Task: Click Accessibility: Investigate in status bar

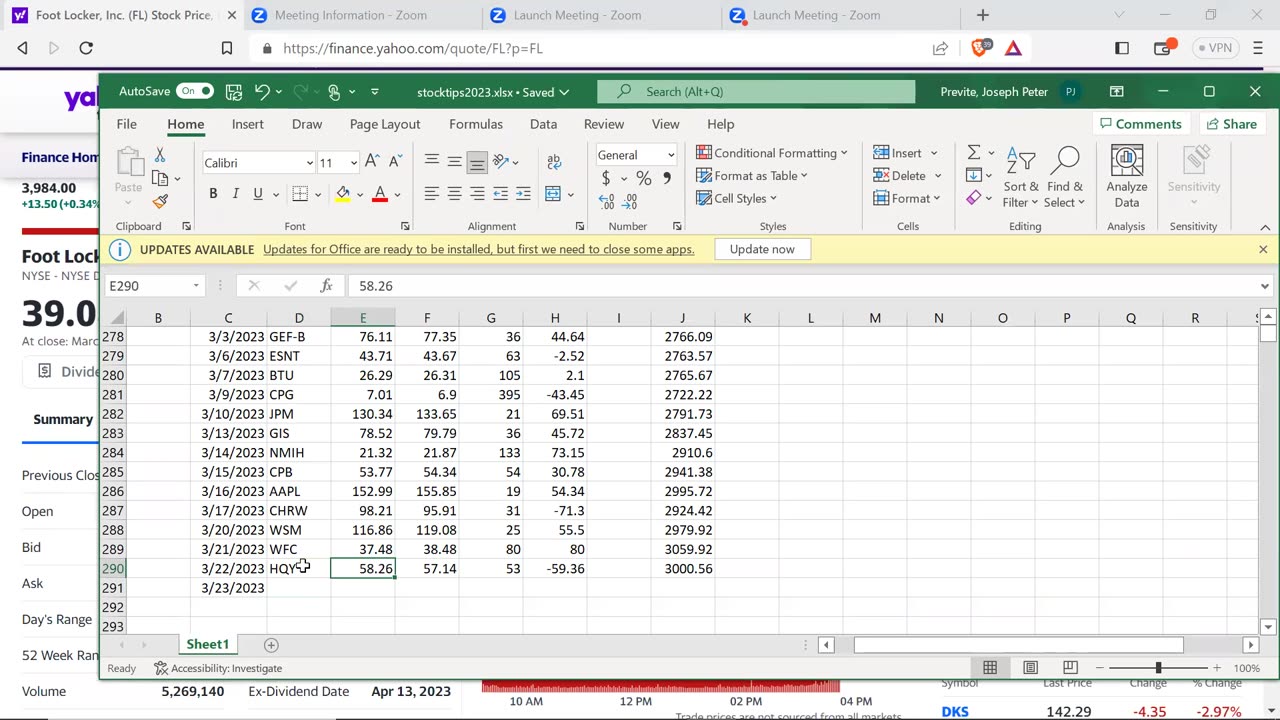Action: click(x=218, y=668)
